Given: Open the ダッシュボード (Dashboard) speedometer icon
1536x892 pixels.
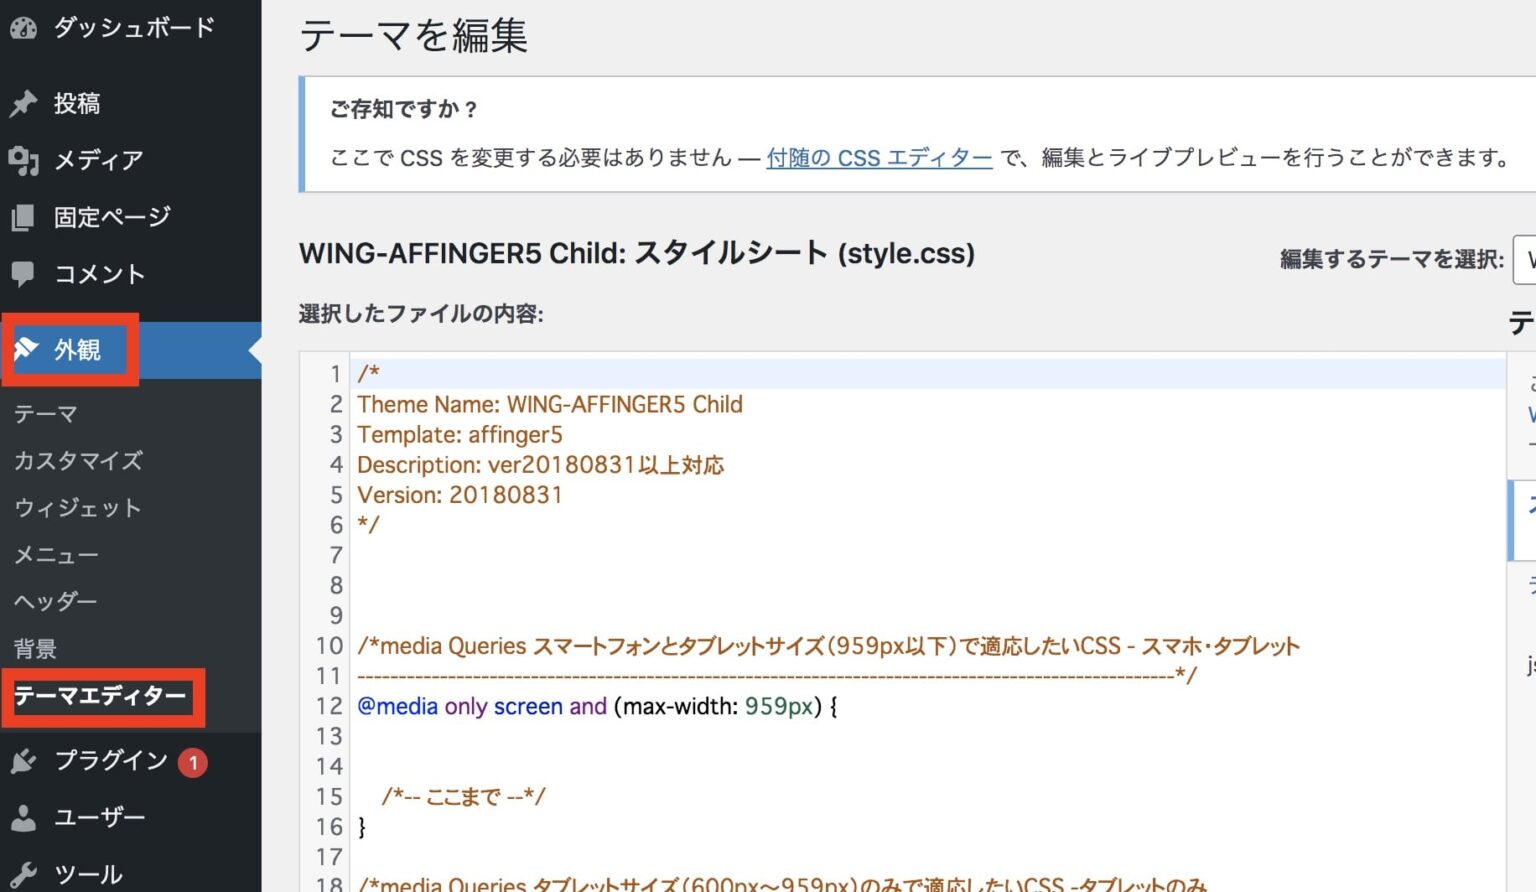Looking at the screenshot, I should tap(25, 27).
